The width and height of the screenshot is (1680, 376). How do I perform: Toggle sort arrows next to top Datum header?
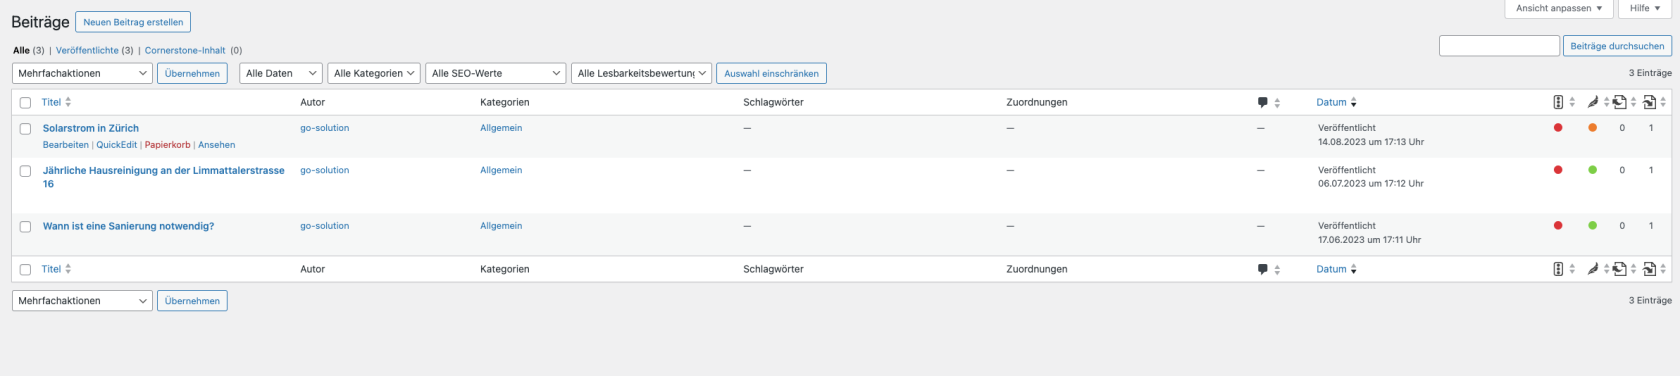pos(1353,102)
